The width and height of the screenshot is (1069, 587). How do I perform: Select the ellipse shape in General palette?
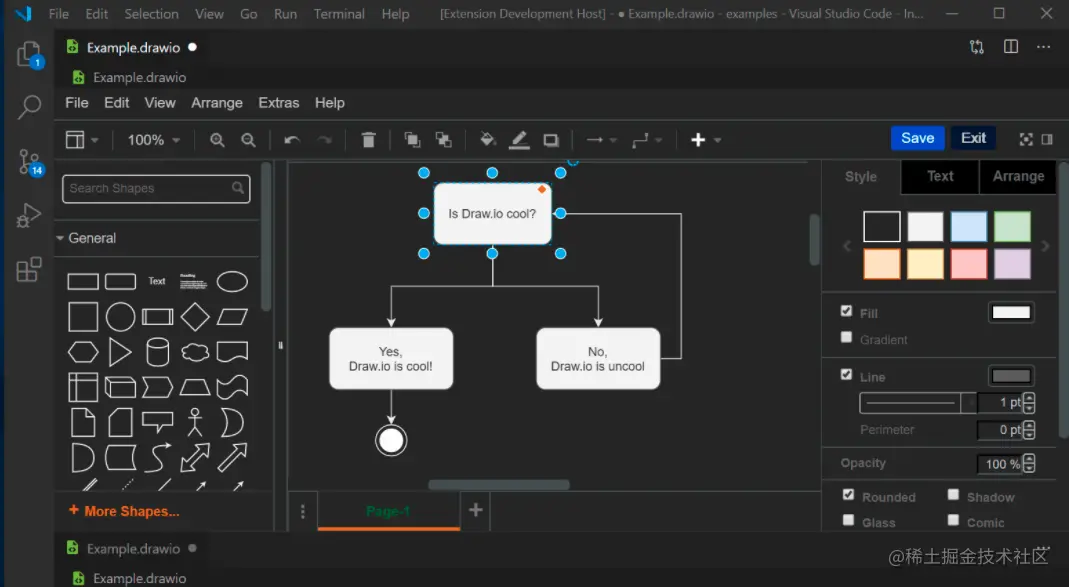pyautogui.click(x=232, y=282)
